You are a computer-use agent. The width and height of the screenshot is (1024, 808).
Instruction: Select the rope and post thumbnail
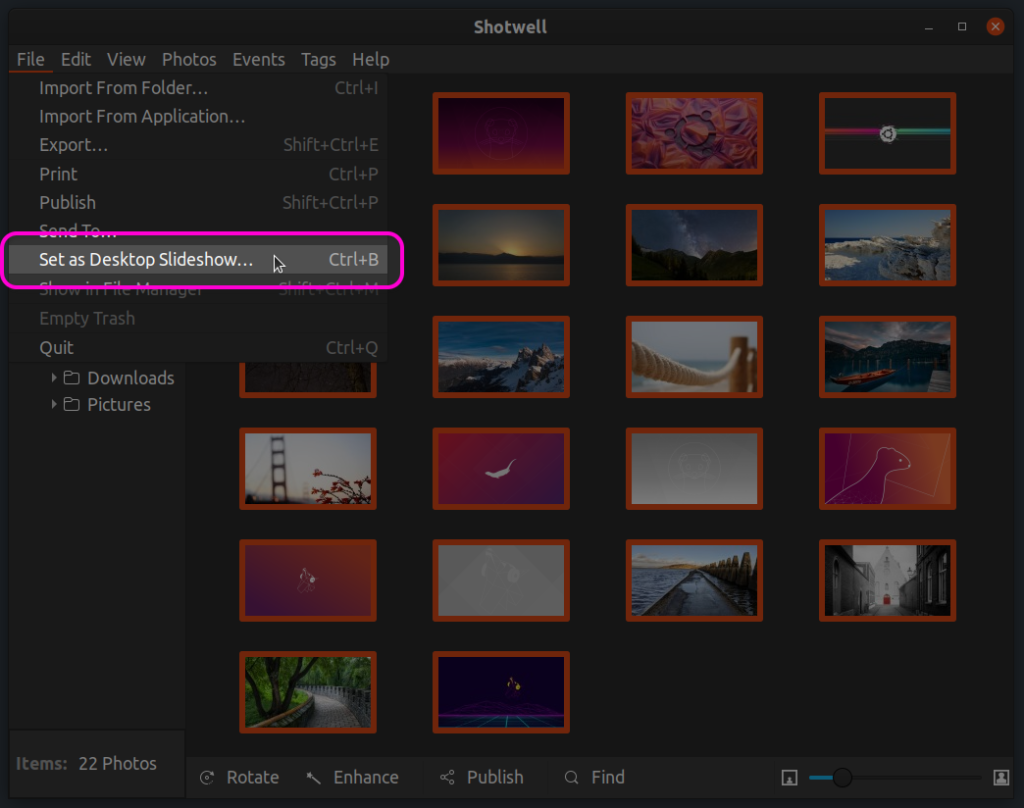pos(694,357)
